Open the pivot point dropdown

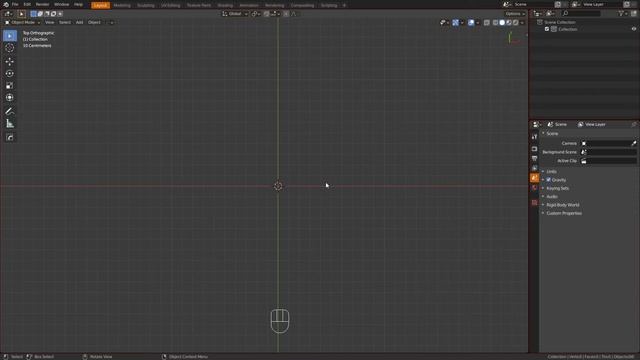click(256, 13)
